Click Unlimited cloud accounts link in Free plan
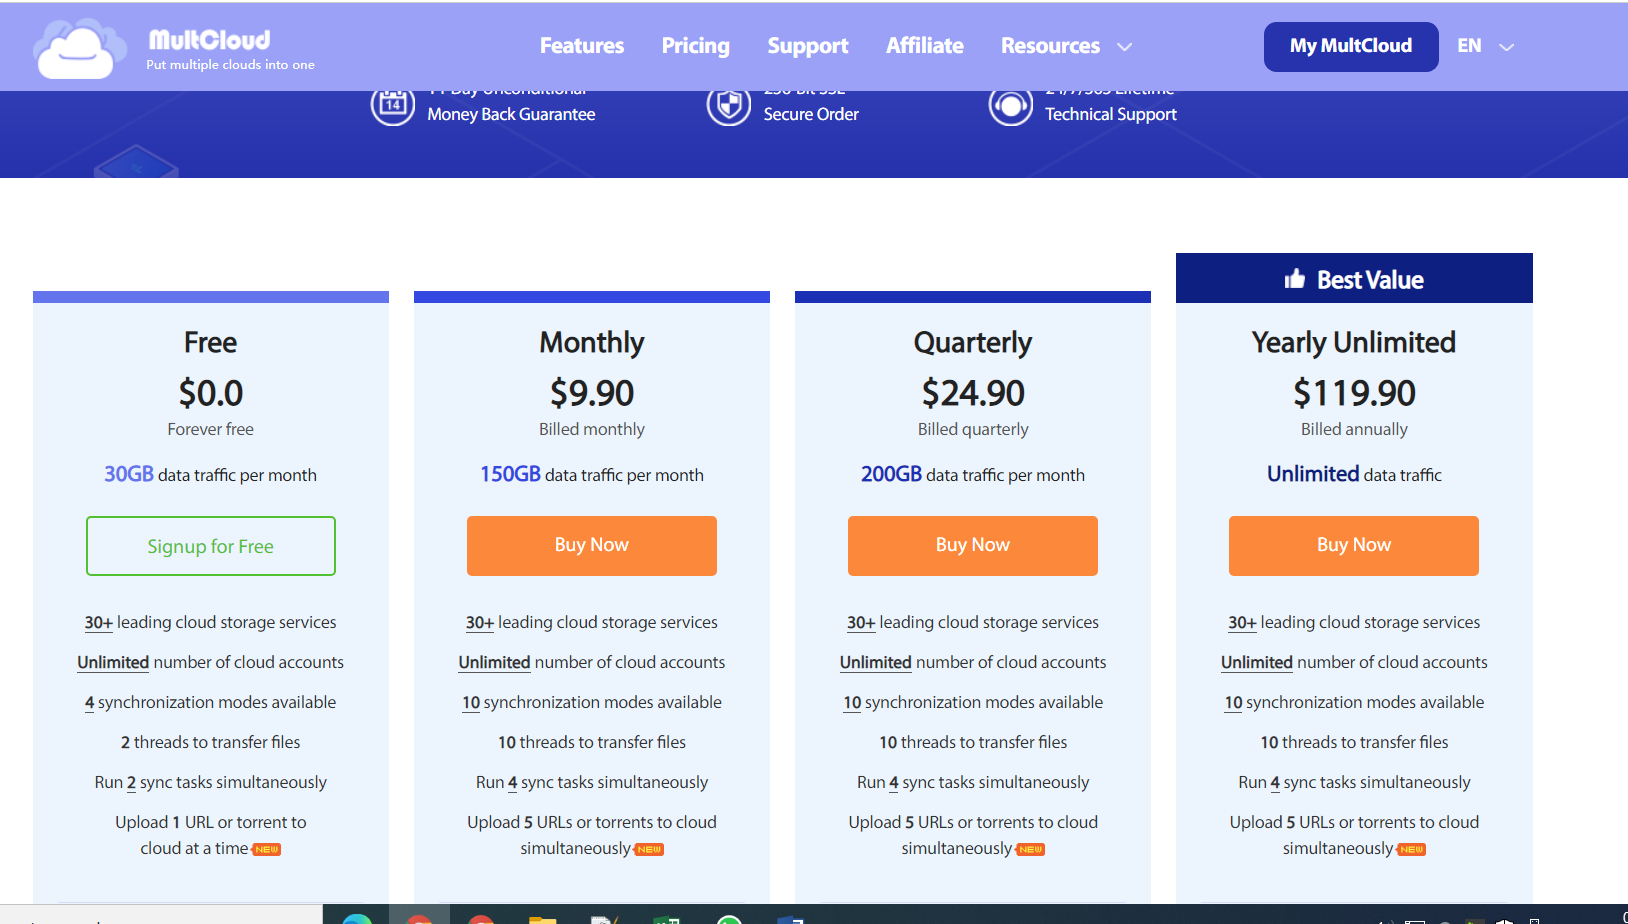Viewport: 1628px width, 924px height. click(x=113, y=663)
